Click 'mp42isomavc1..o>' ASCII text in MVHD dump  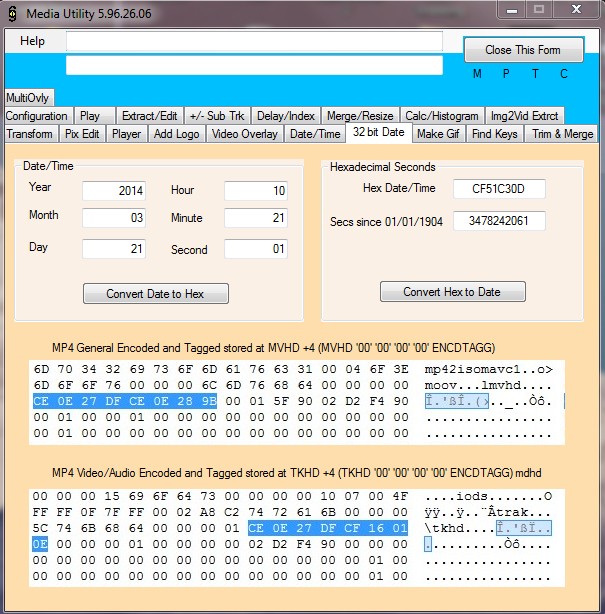[x=488, y=370]
